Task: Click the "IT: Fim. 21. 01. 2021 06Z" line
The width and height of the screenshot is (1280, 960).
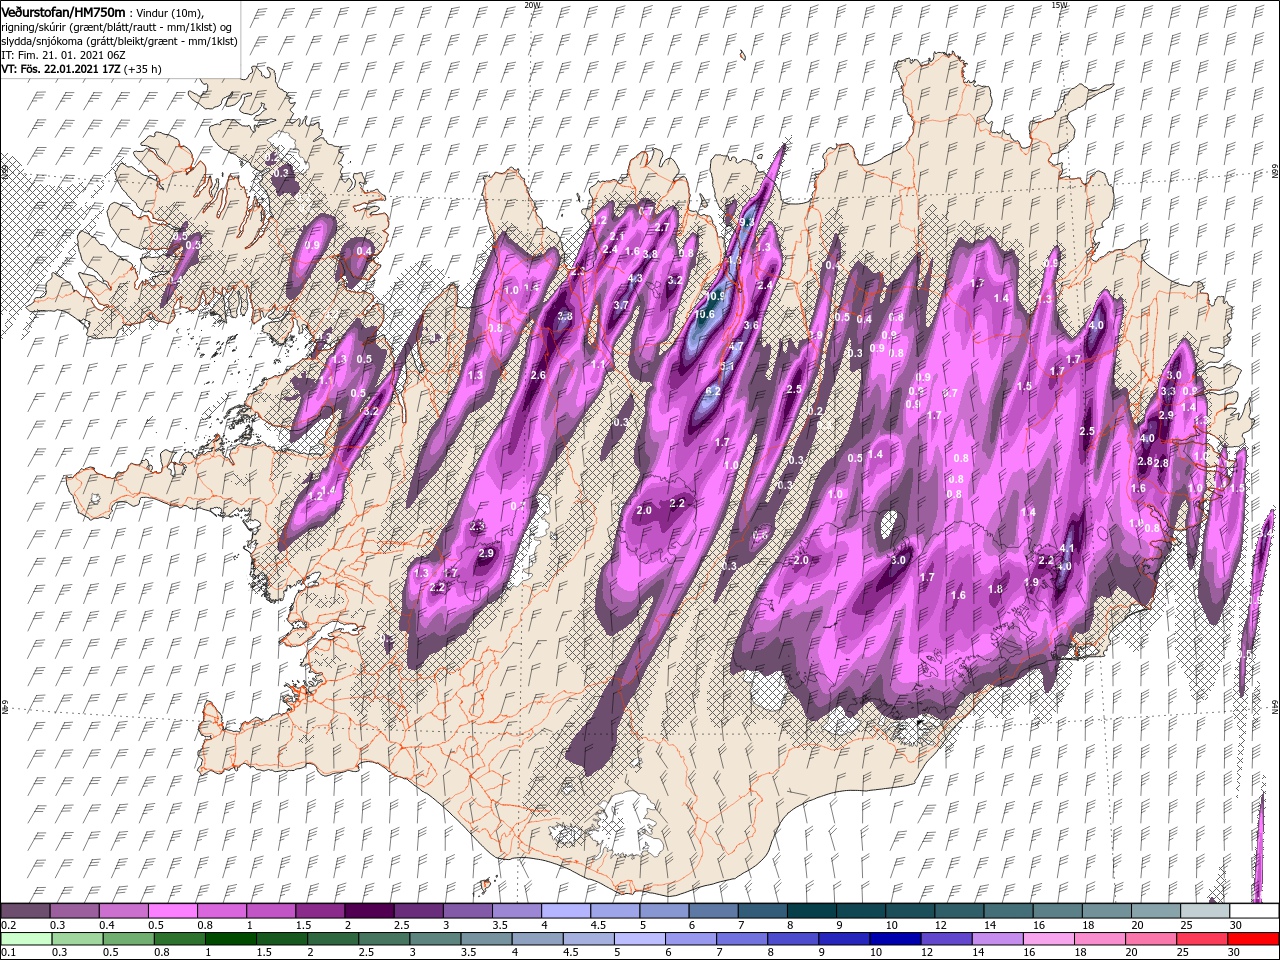Action: pyautogui.click(x=63, y=55)
